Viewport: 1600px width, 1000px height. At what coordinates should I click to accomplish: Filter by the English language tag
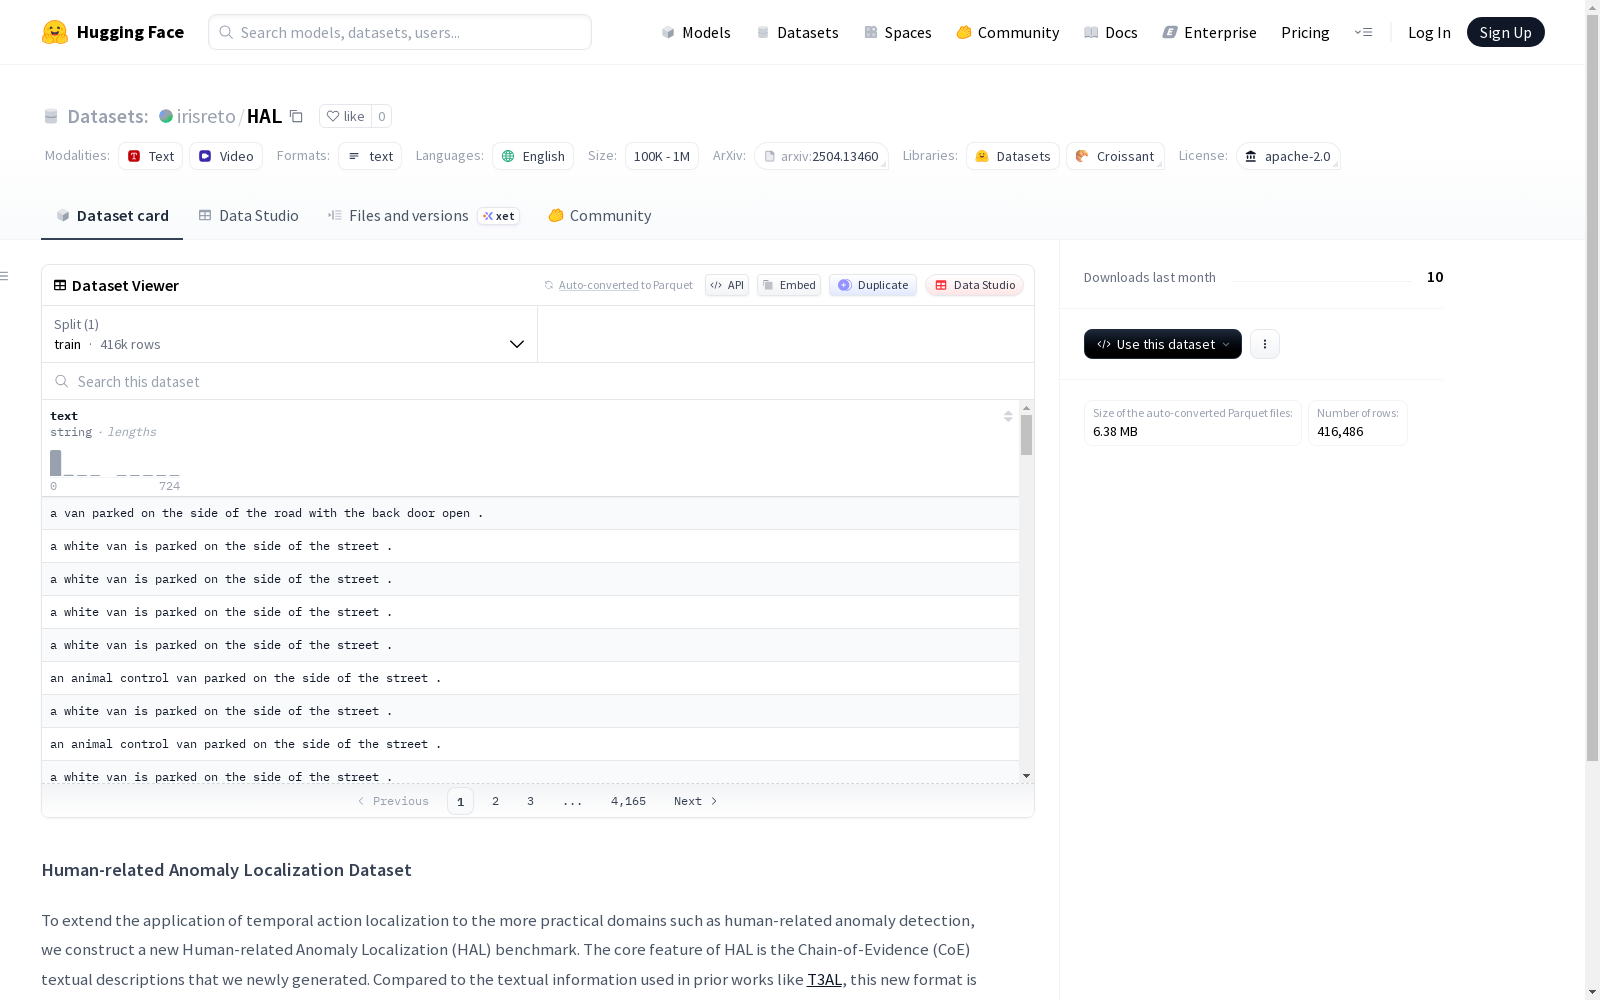(x=533, y=156)
